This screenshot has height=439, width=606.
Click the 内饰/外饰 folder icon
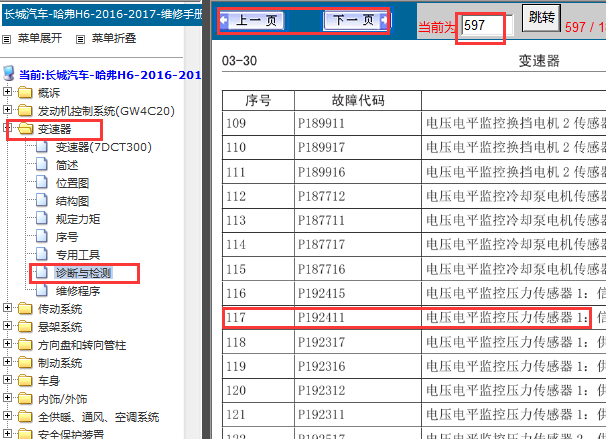coord(25,398)
